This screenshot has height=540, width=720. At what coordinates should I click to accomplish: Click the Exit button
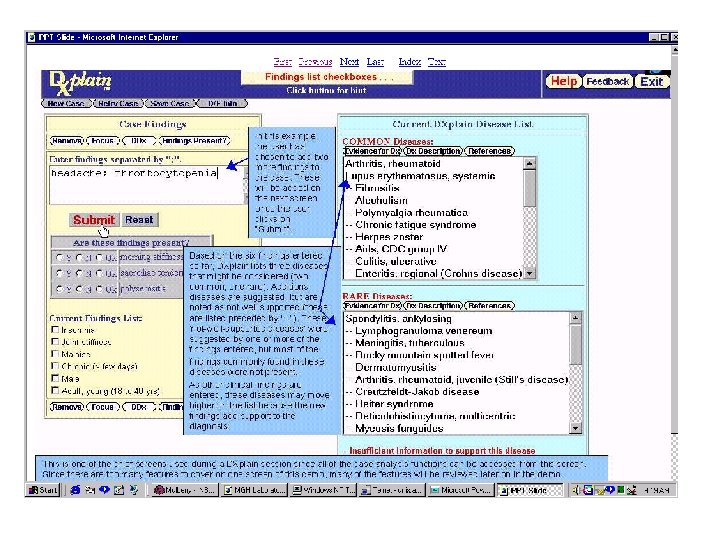652,82
